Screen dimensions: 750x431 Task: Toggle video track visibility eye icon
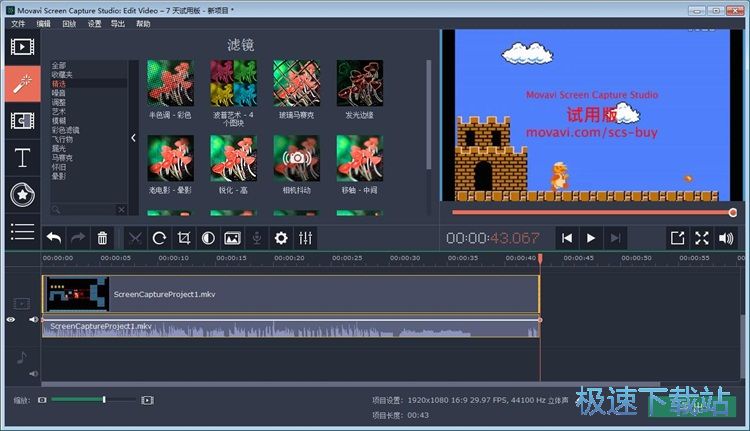(x=11, y=320)
